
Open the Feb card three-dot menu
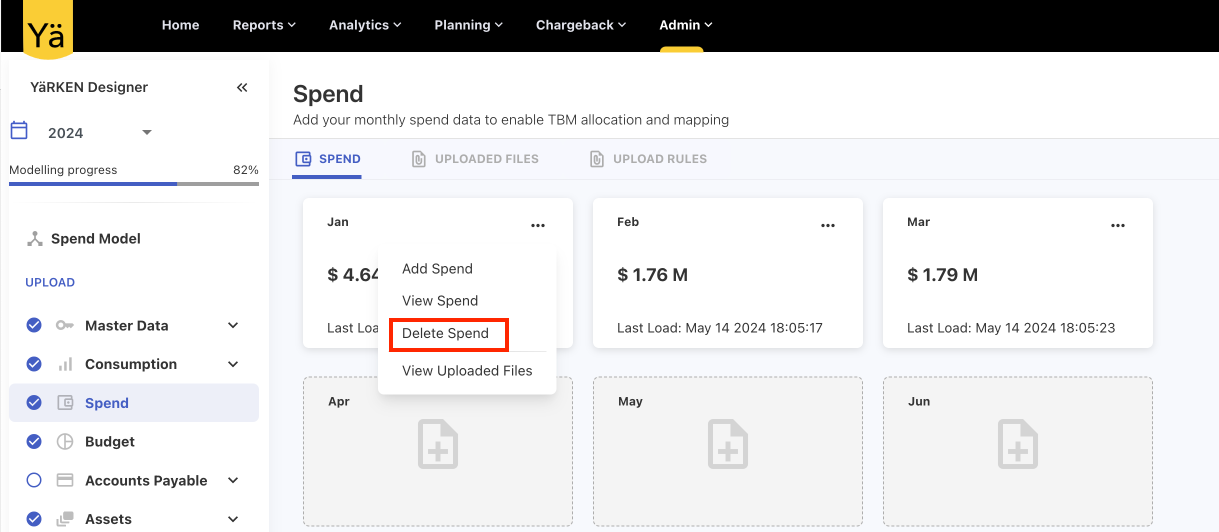(828, 226)
